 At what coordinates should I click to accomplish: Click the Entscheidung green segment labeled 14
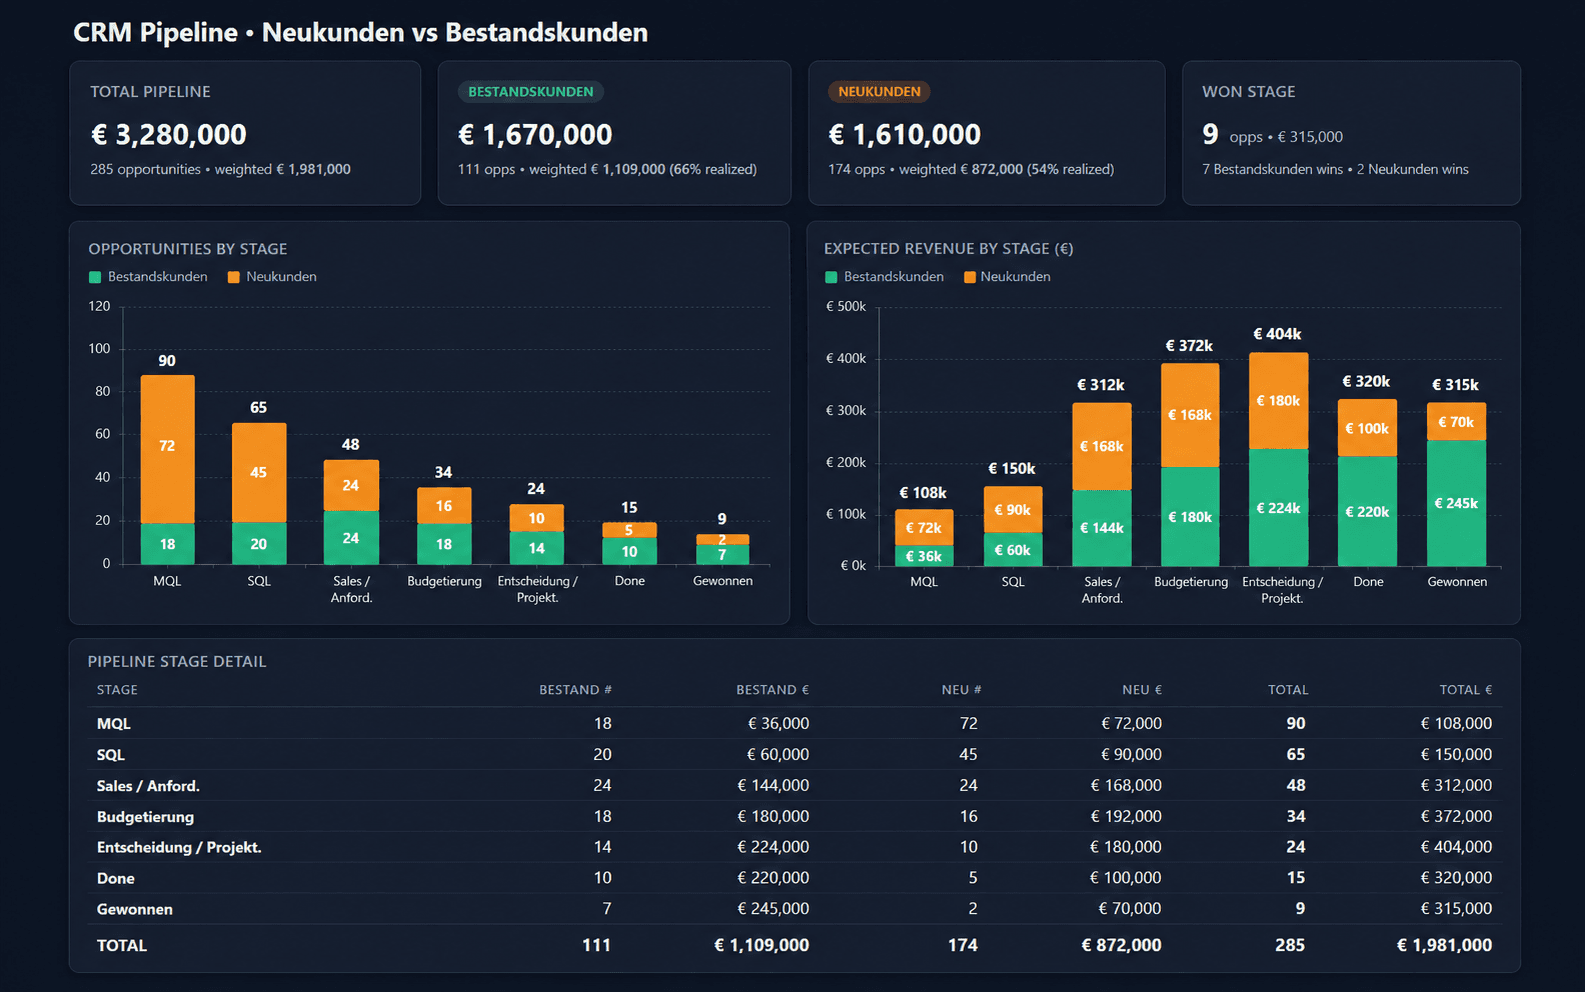pyautogui.click(x=536, y=548)
